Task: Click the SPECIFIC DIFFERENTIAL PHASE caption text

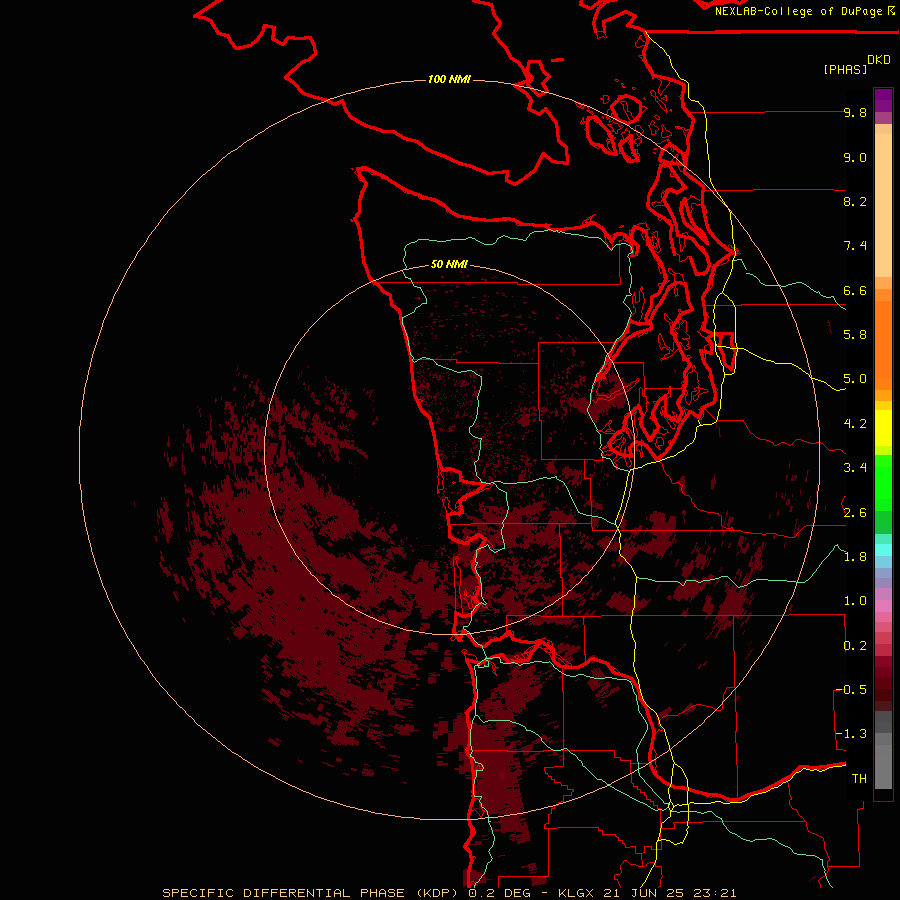Action: pos(285,893)
